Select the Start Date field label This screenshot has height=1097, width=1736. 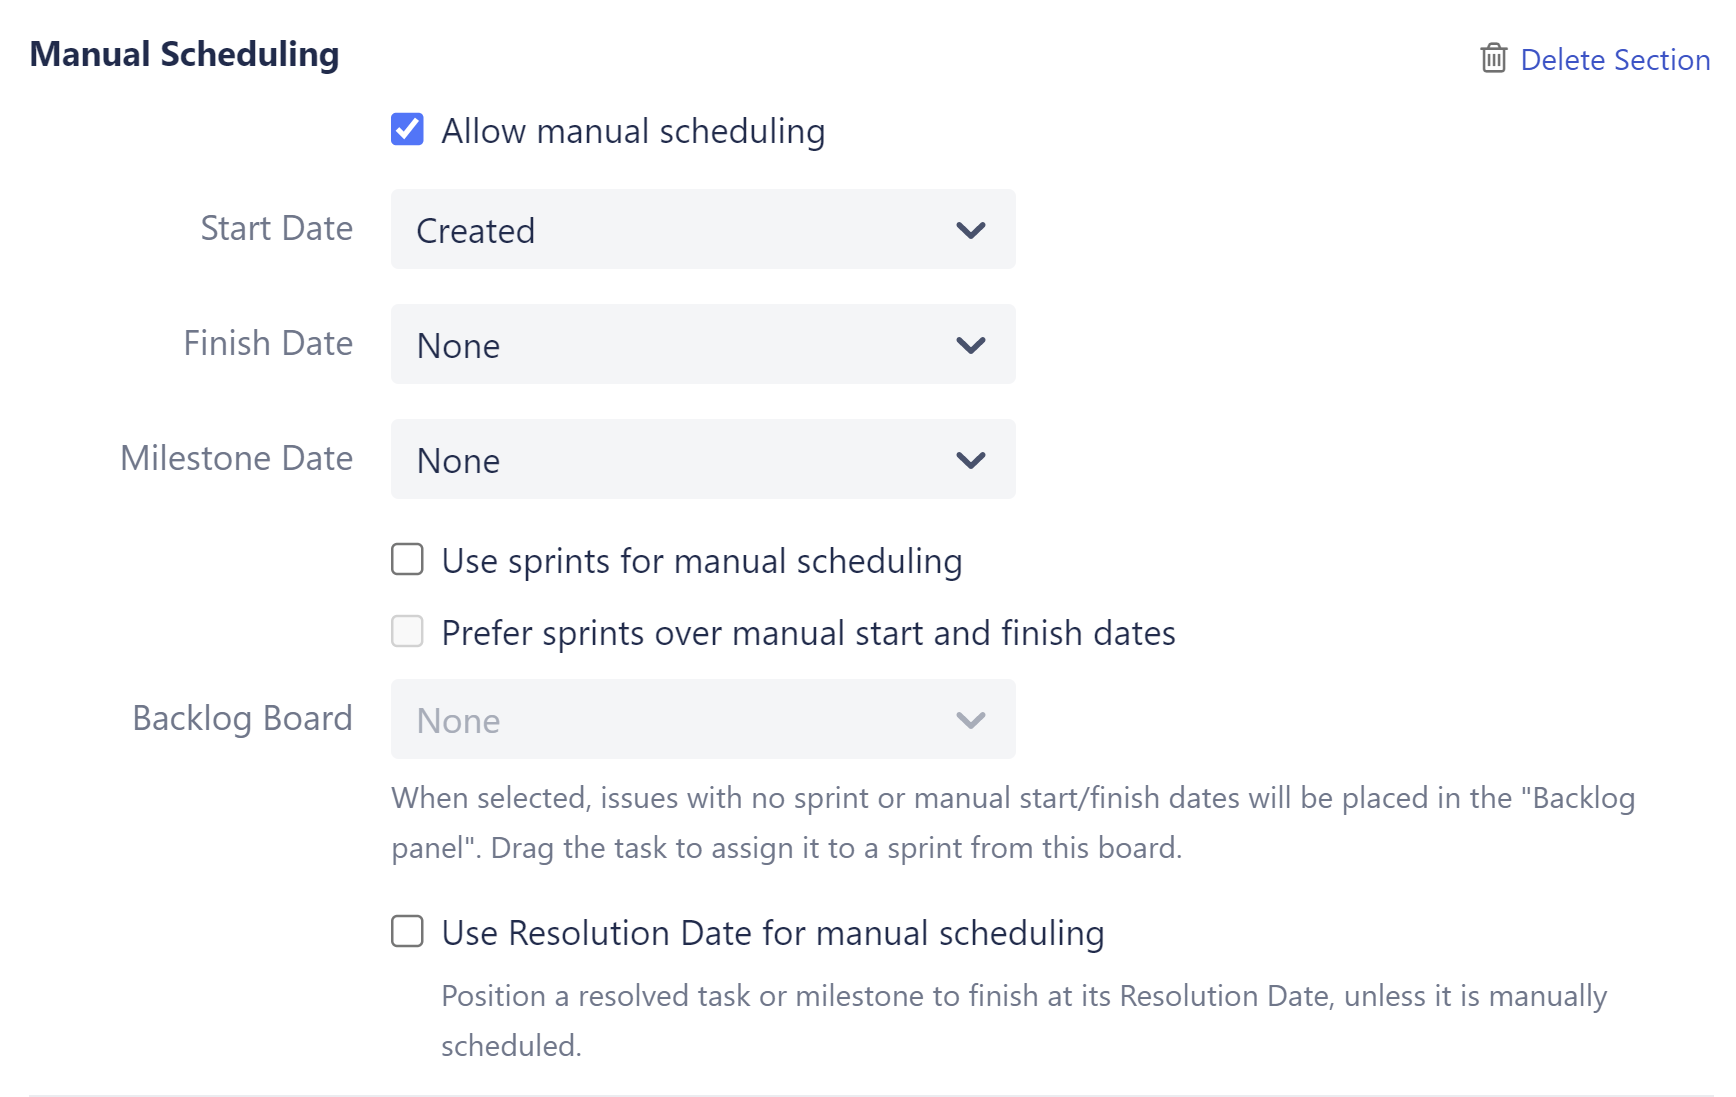pos(277,228)
